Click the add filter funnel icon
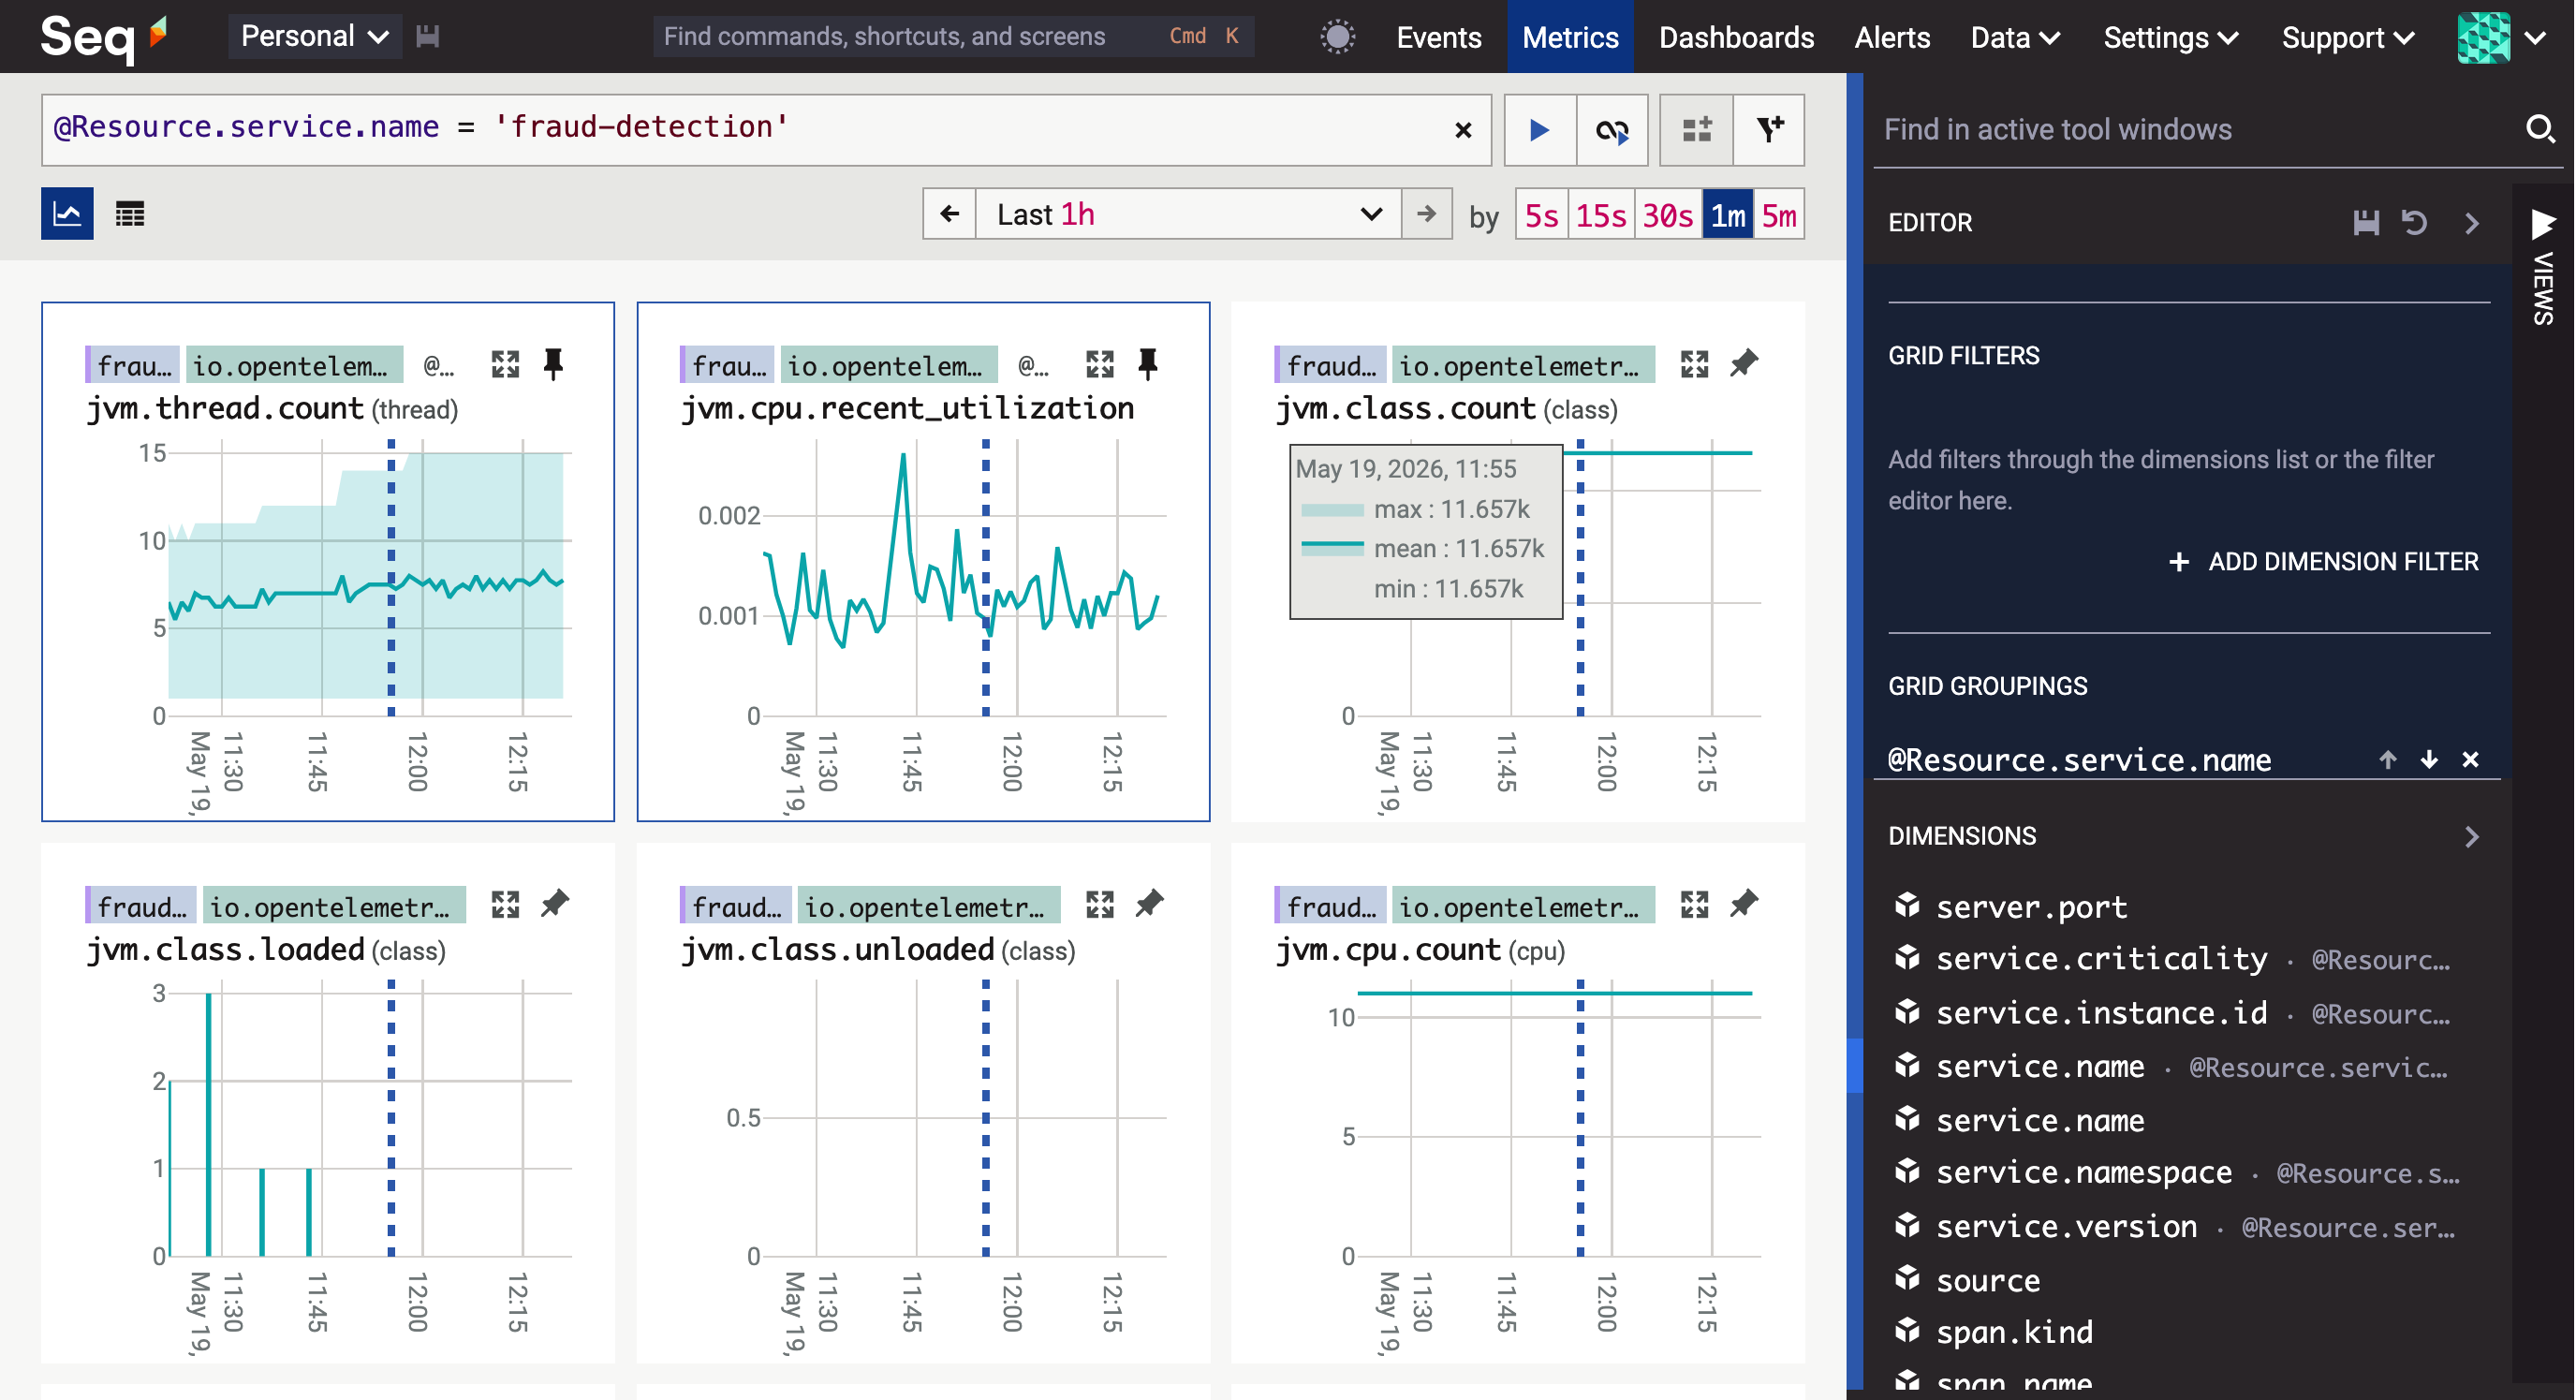 coord(1769,130)
